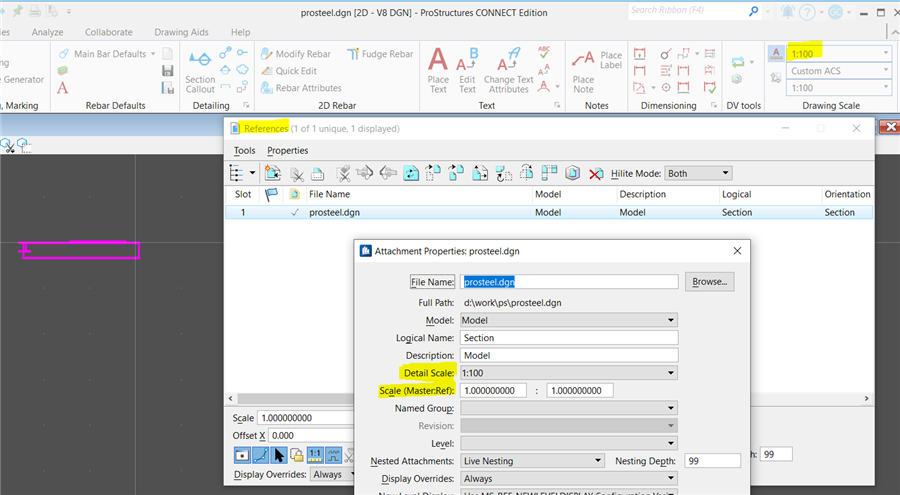Open the Tools menu in References
900x495 pixels.
(245, 150)
